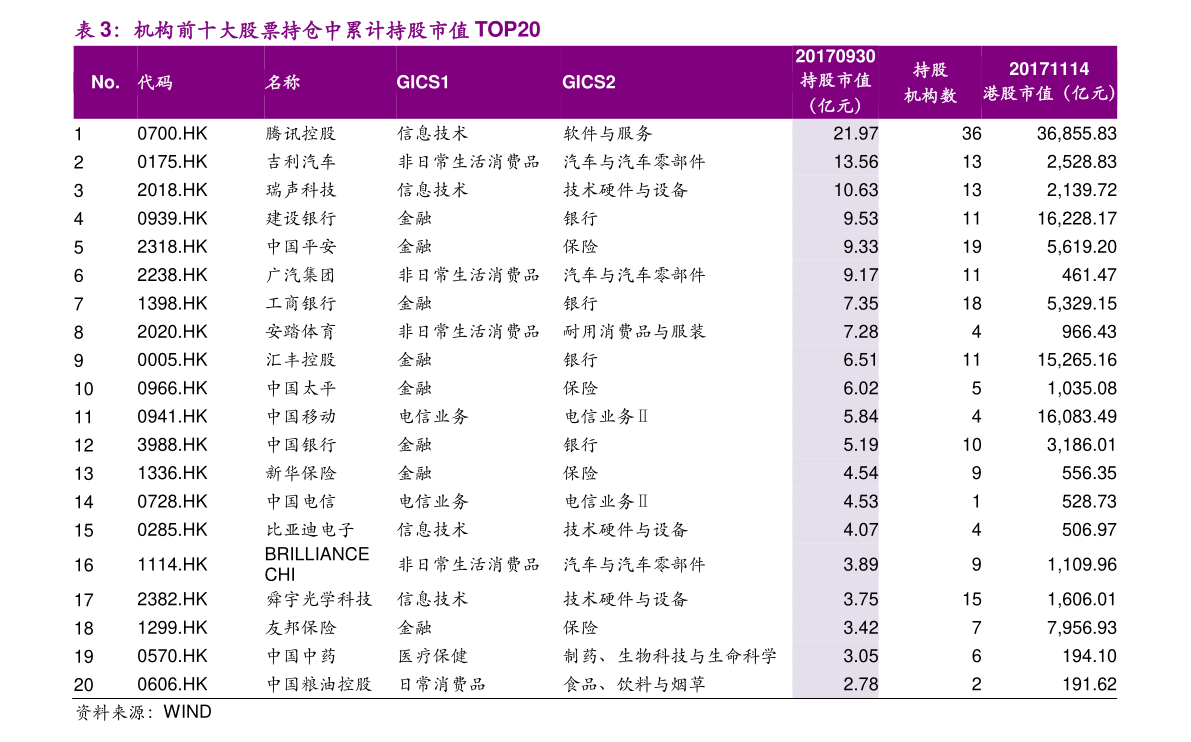The height and width of the screenshot is (742, 1191).
Task: Select stock code 1114.HK
Action: pyautogui.click(x=172, y=565)
